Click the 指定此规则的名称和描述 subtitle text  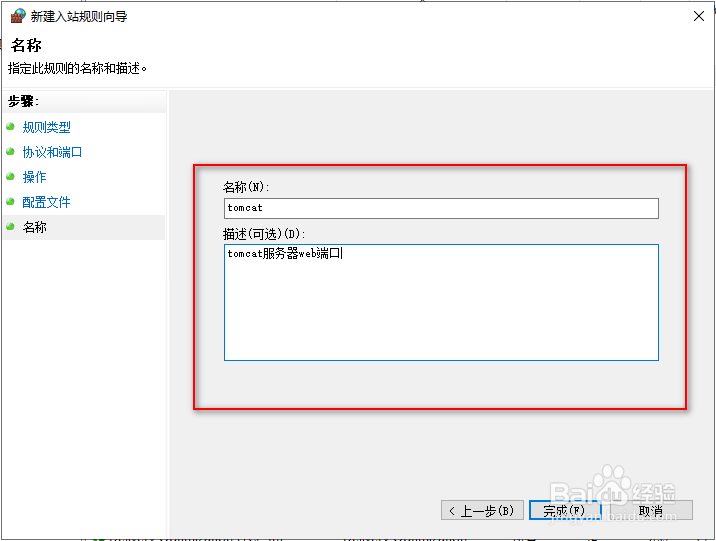point(77,68)
